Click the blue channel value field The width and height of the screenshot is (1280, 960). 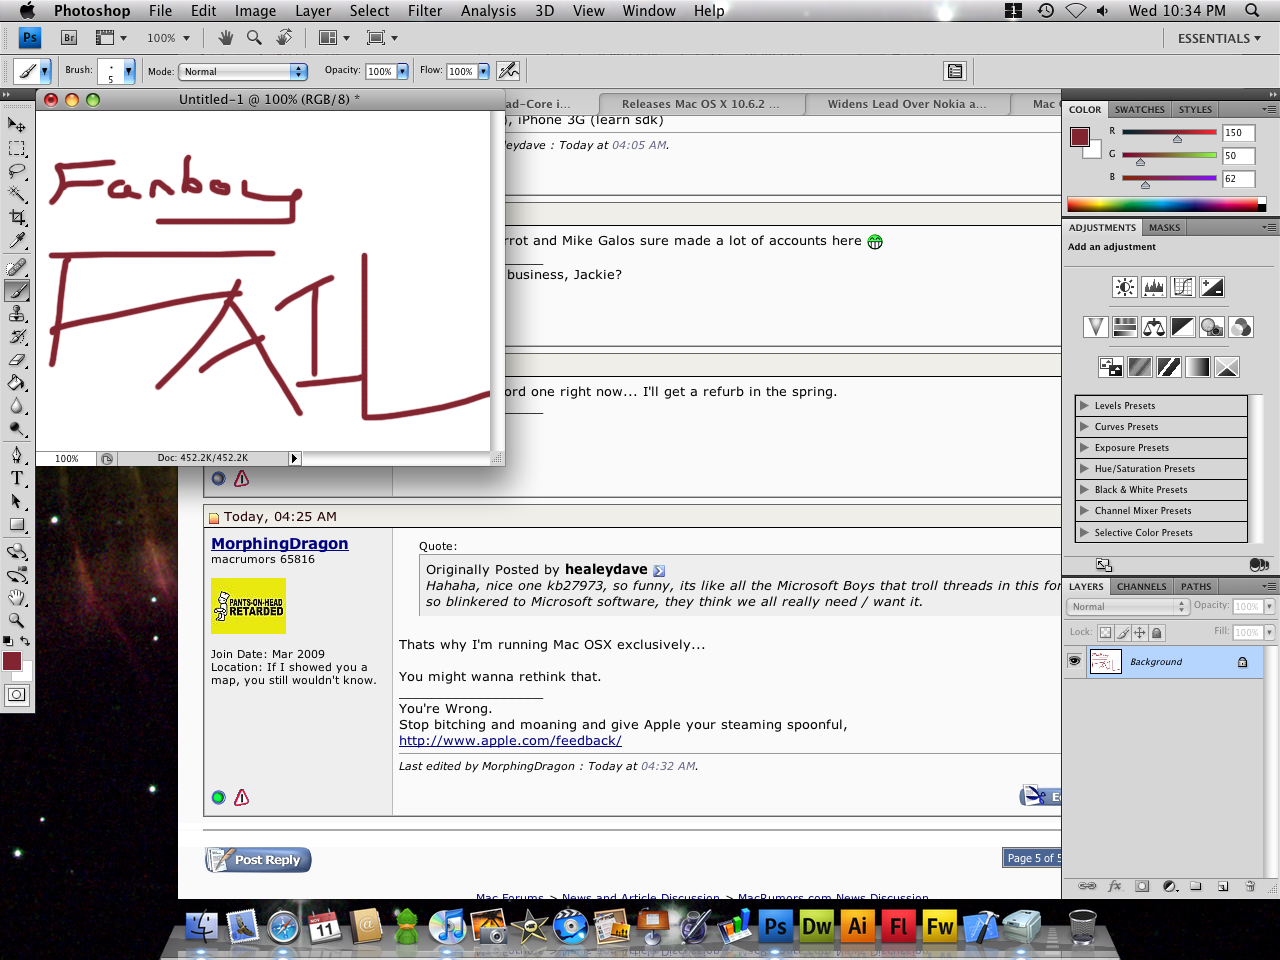click(1238, 179)
